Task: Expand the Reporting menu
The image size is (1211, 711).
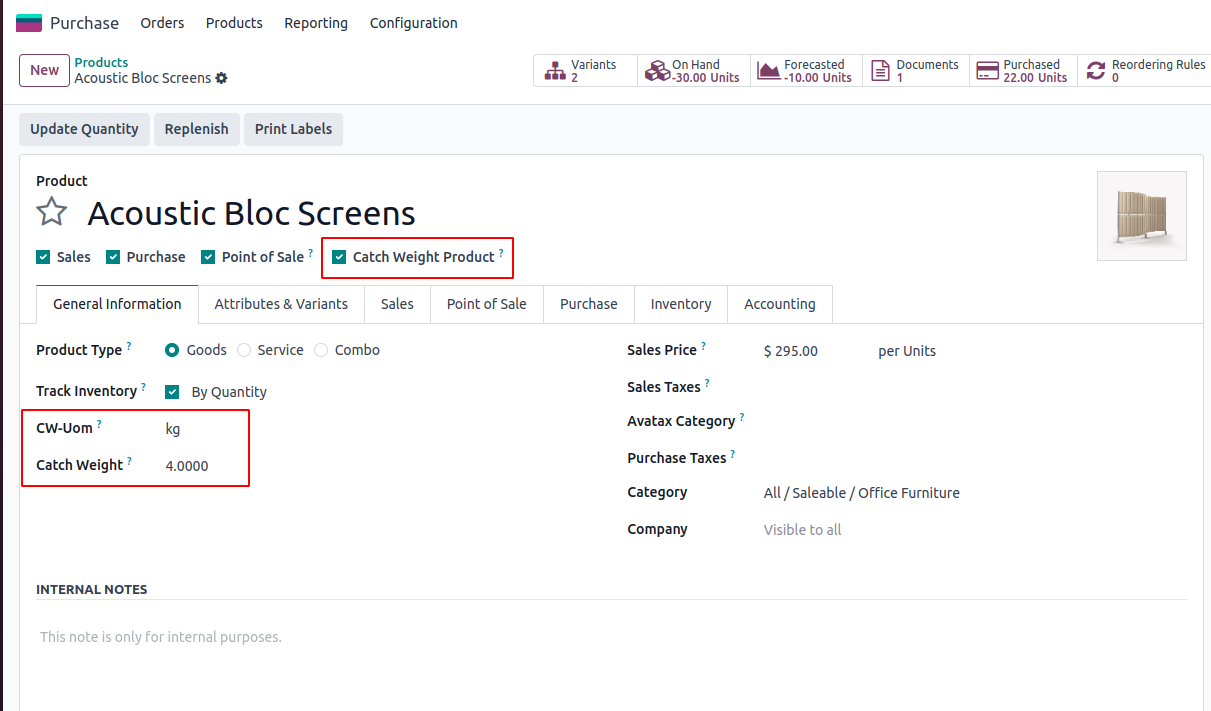Action: 316,23
